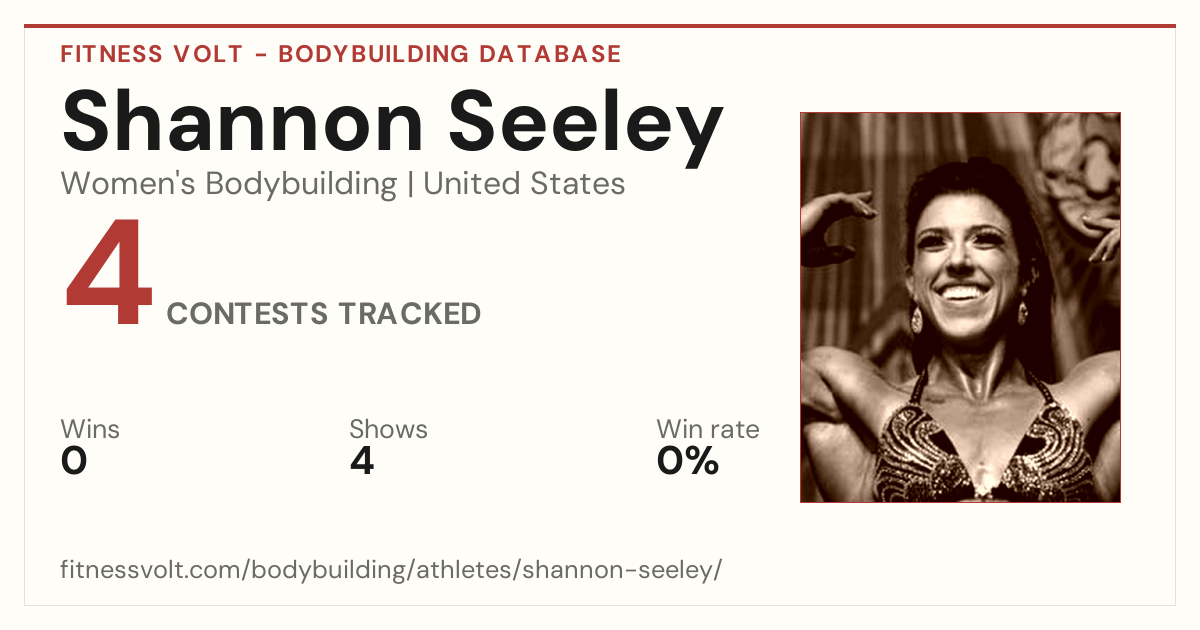The height and width of the screenshot is (630, 1200).
Task: Click the Wins value of 0
Action: 74,461
